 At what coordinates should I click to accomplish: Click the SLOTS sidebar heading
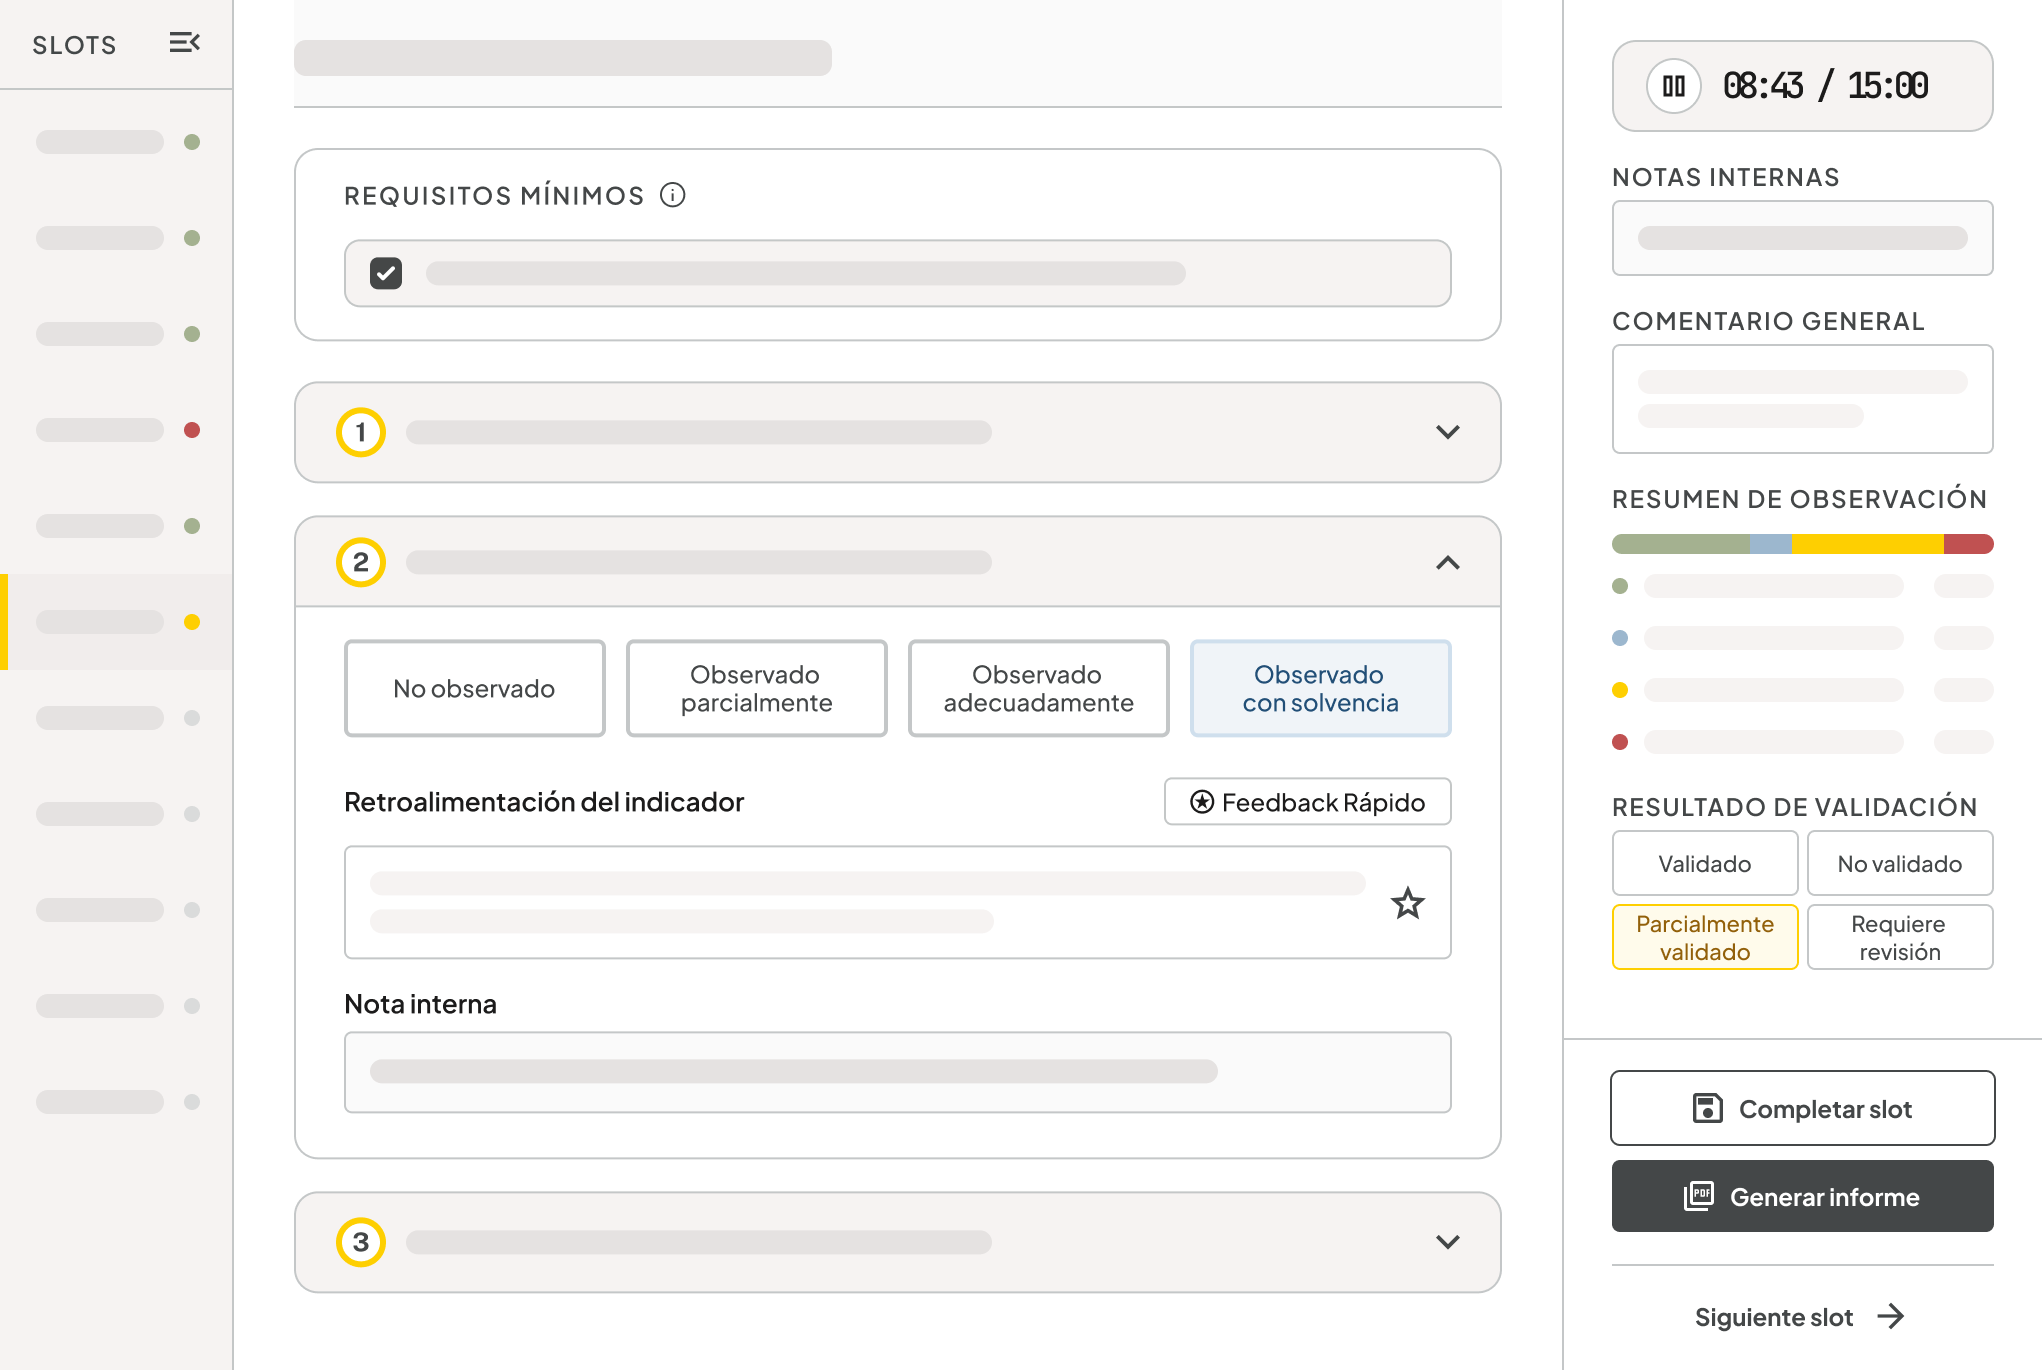pyautogui.click(x=74, y=45)
